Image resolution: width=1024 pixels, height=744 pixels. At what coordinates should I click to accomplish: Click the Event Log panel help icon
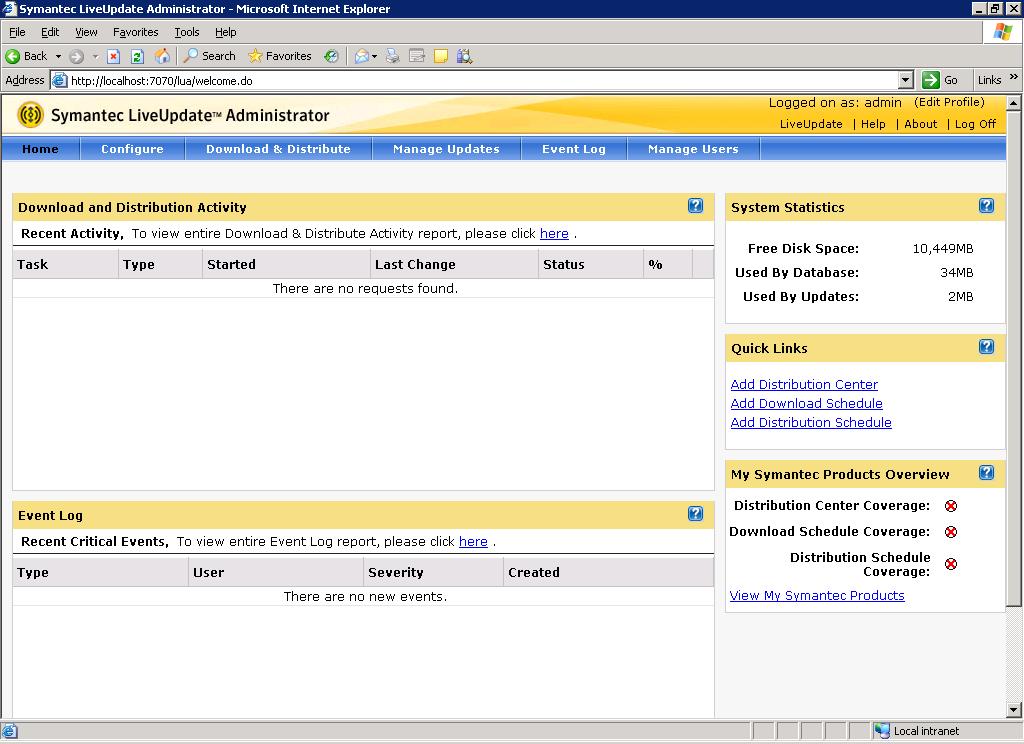695,514
